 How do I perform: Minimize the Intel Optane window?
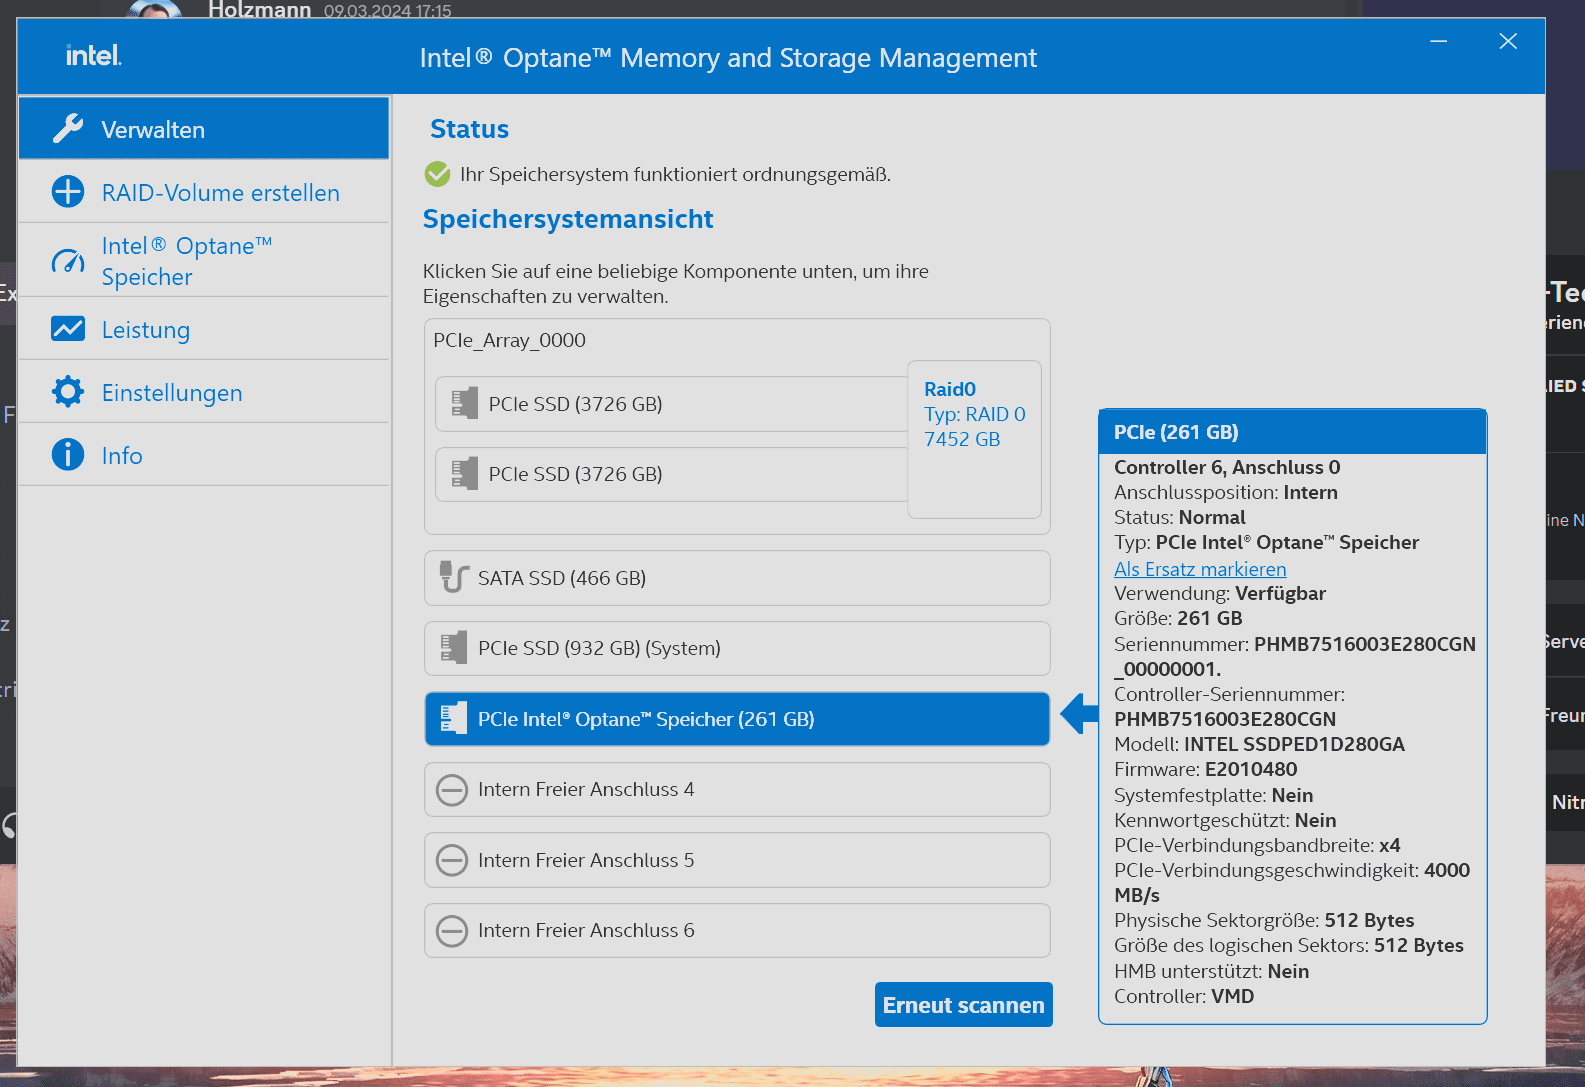[x=1439, y=41]
